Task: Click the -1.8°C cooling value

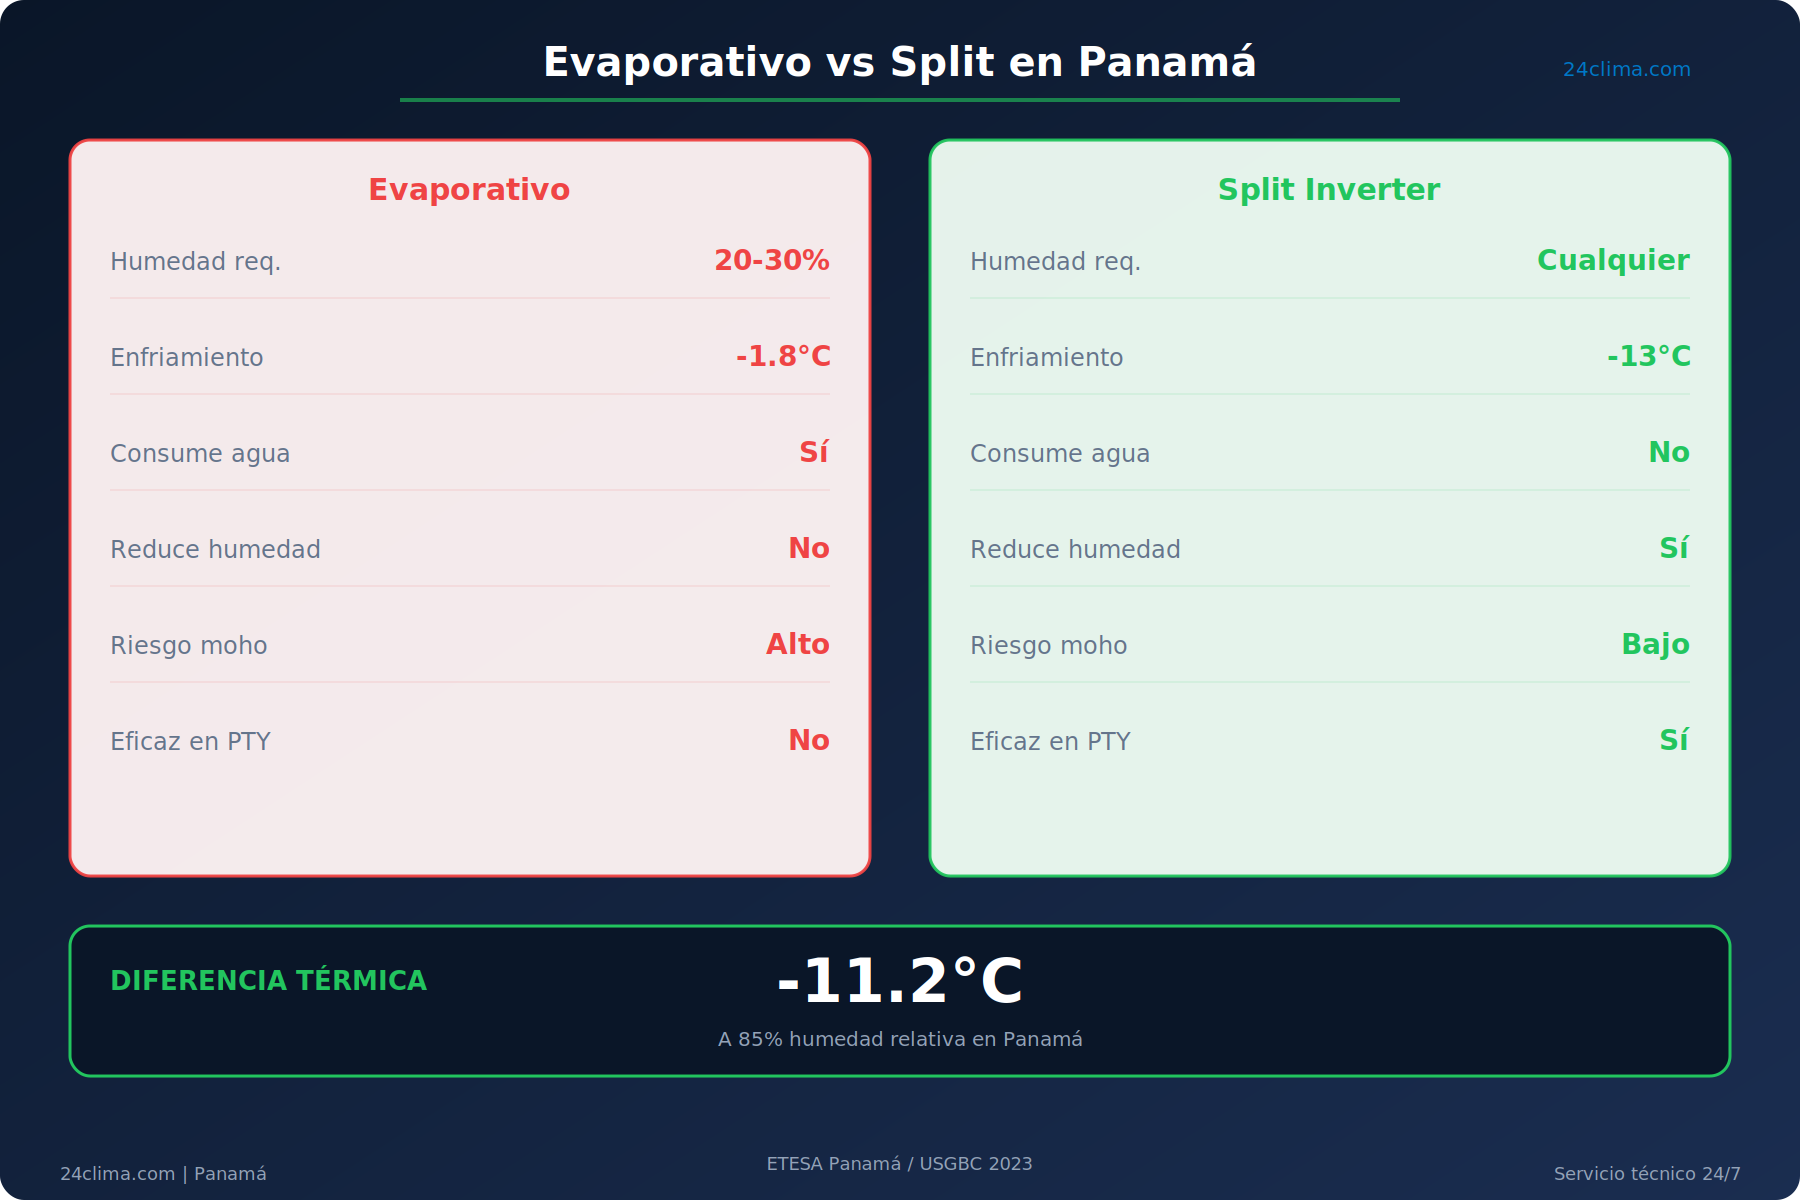Action: click(x=783, y=357)
